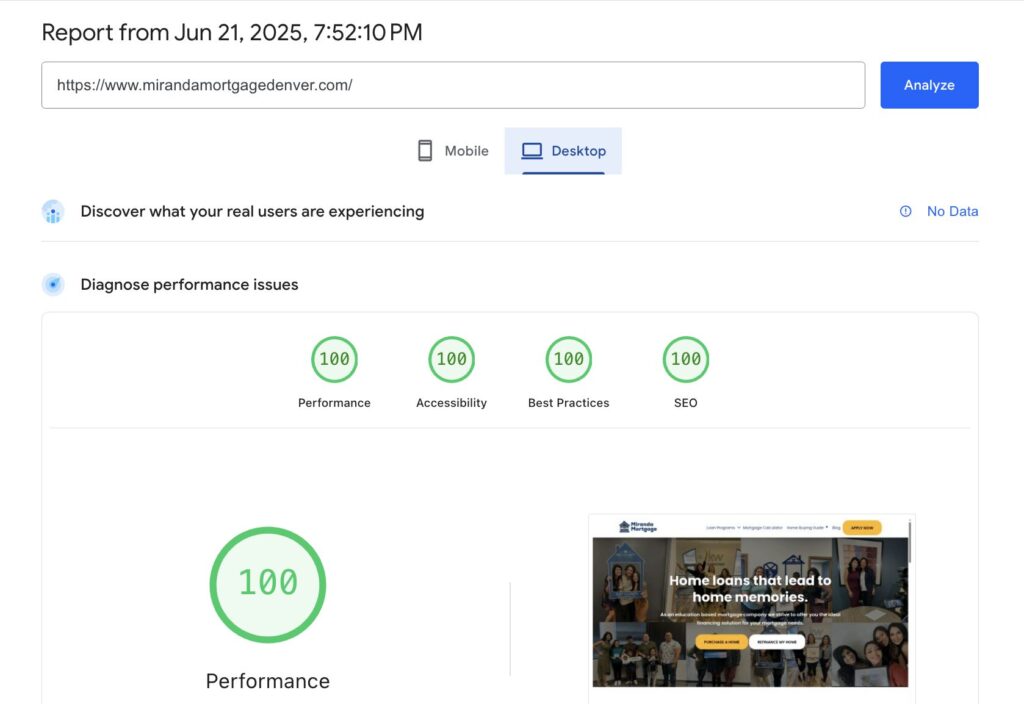Click the info icon beside No Data
The width and height of the screenshot is (1024, 704).
tap(905, 211)
